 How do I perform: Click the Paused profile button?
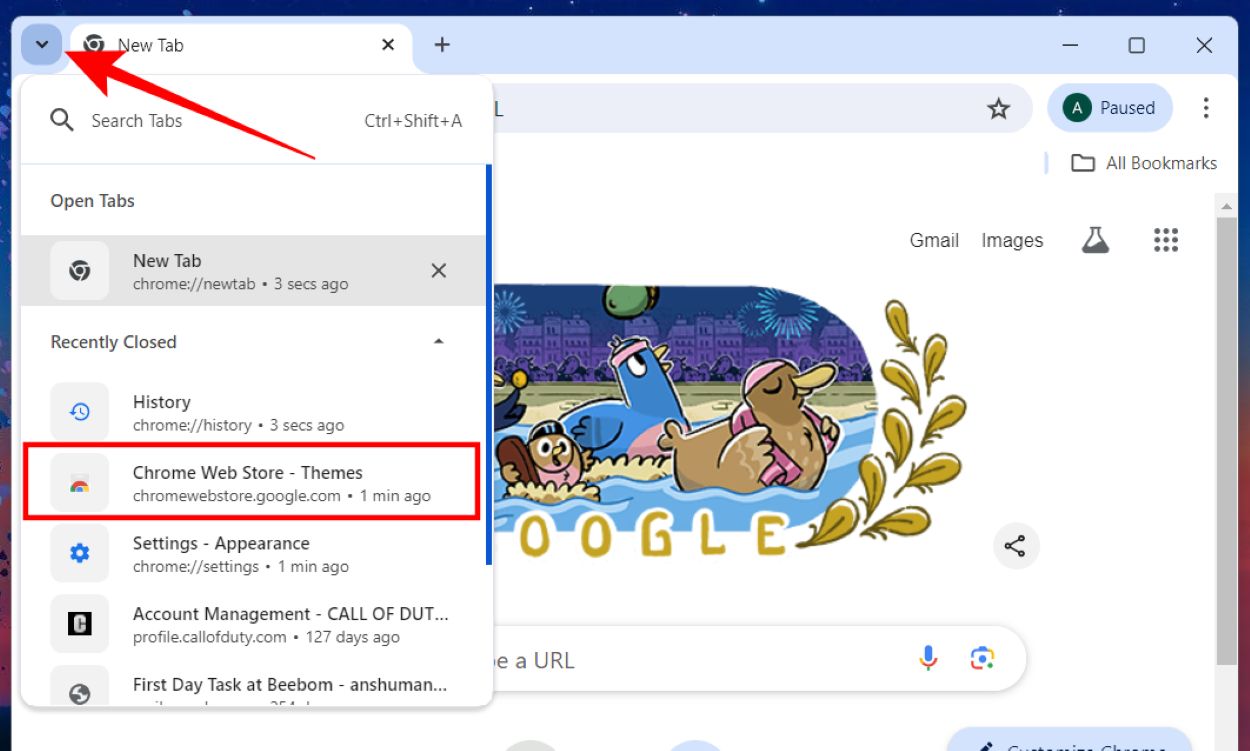pyautogui.click(x=1110, y=107)
